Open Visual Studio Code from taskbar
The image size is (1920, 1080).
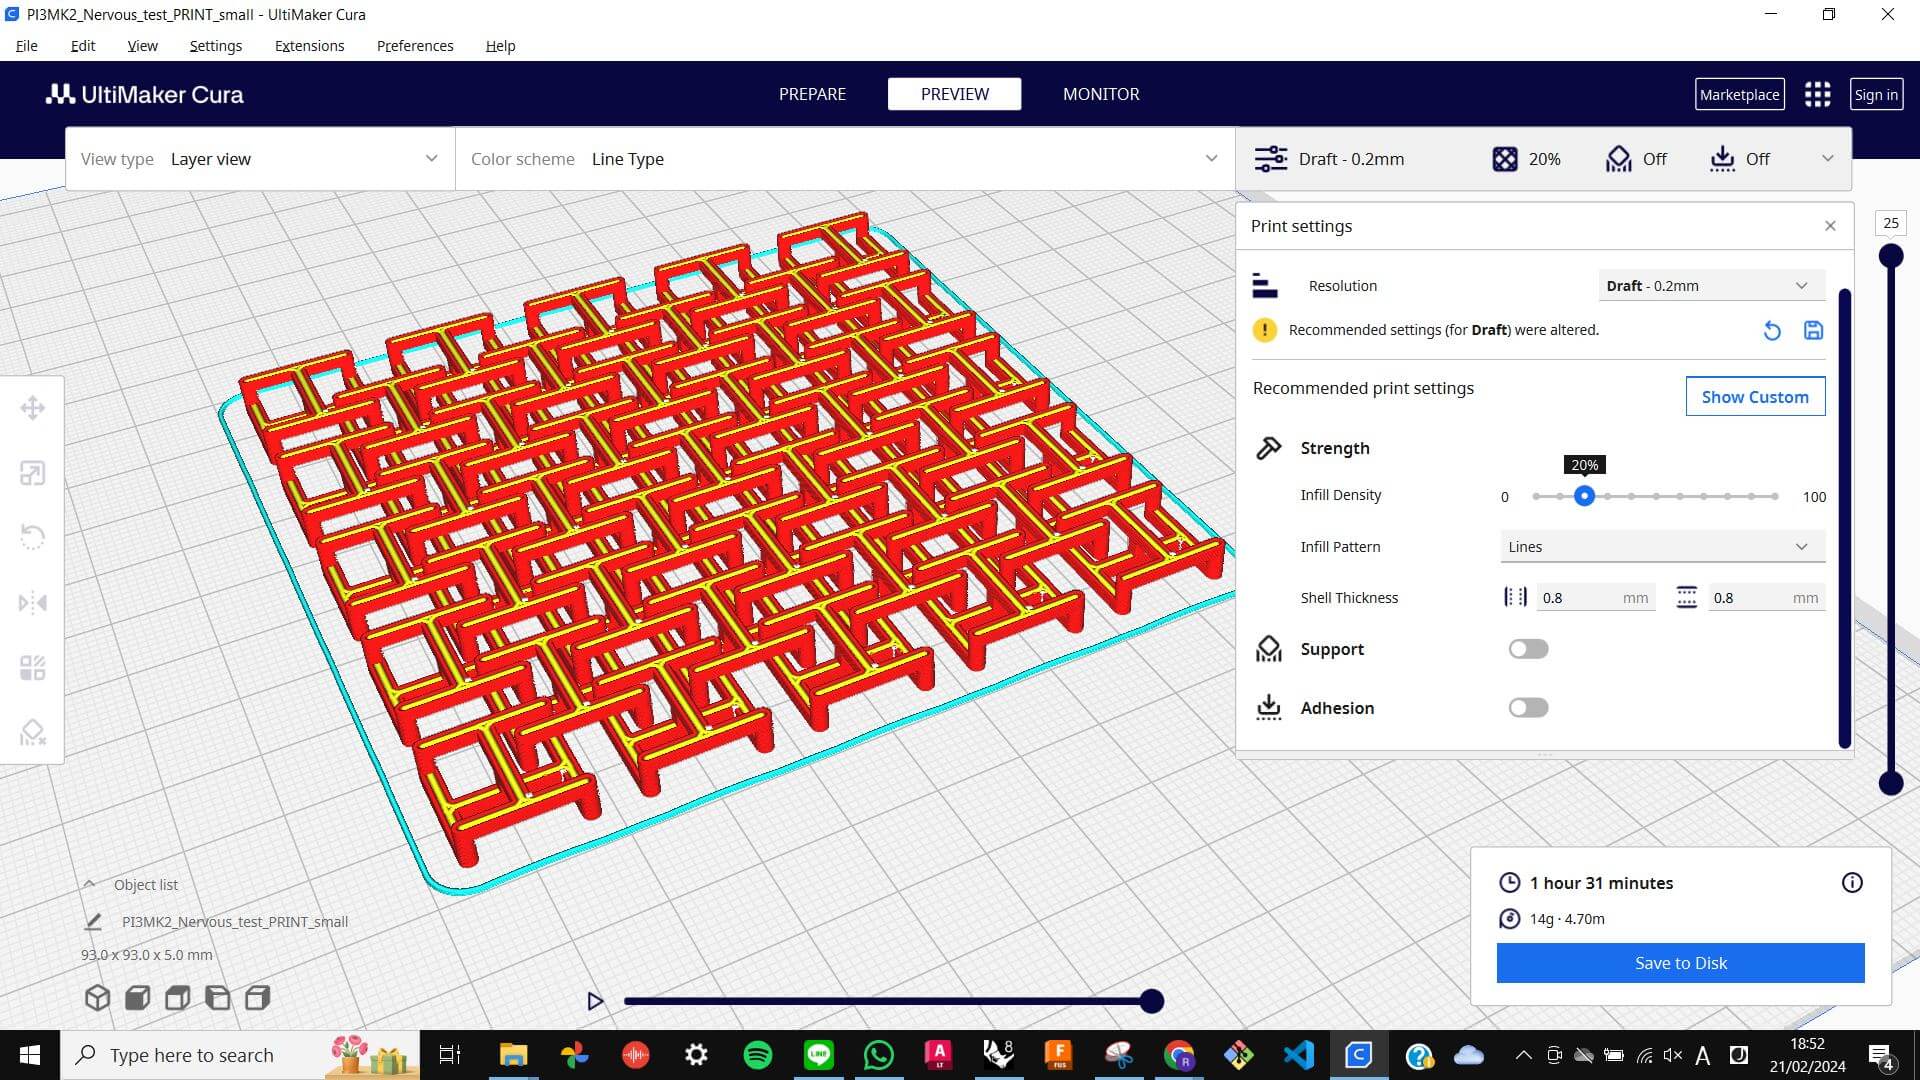pyautogui.click(x=1298, y=1055)
